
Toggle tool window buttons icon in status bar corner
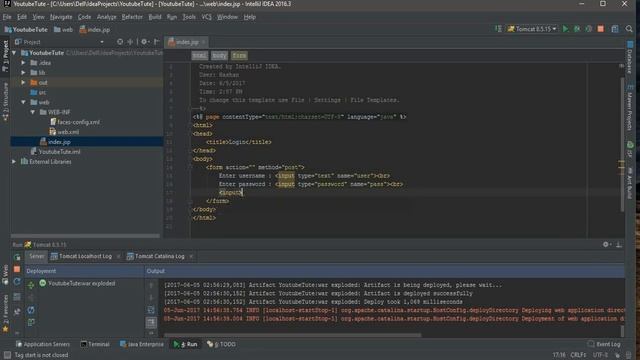pyautogui.click(x=7, y=355)
